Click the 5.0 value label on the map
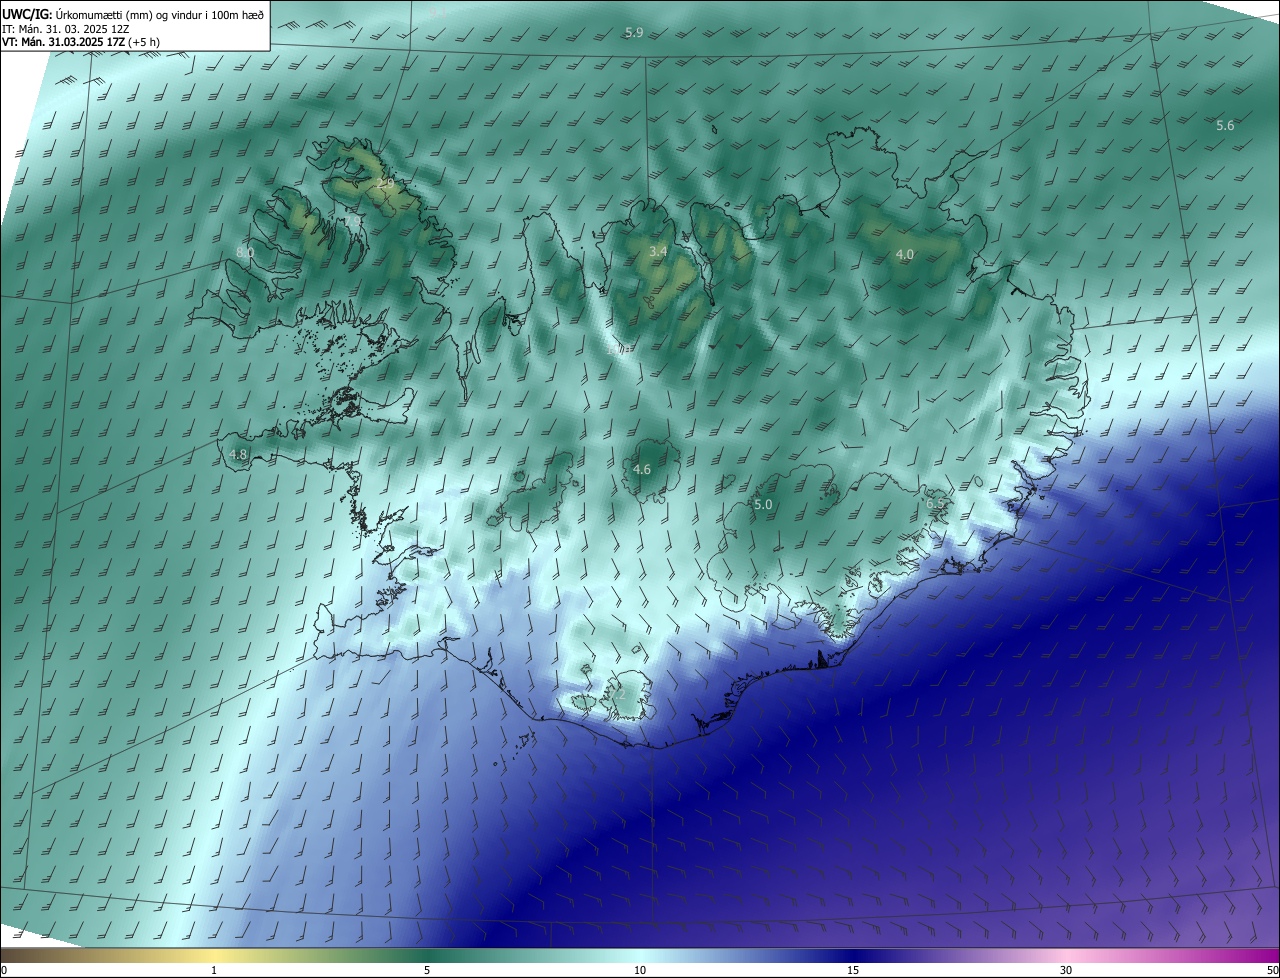 763,505
